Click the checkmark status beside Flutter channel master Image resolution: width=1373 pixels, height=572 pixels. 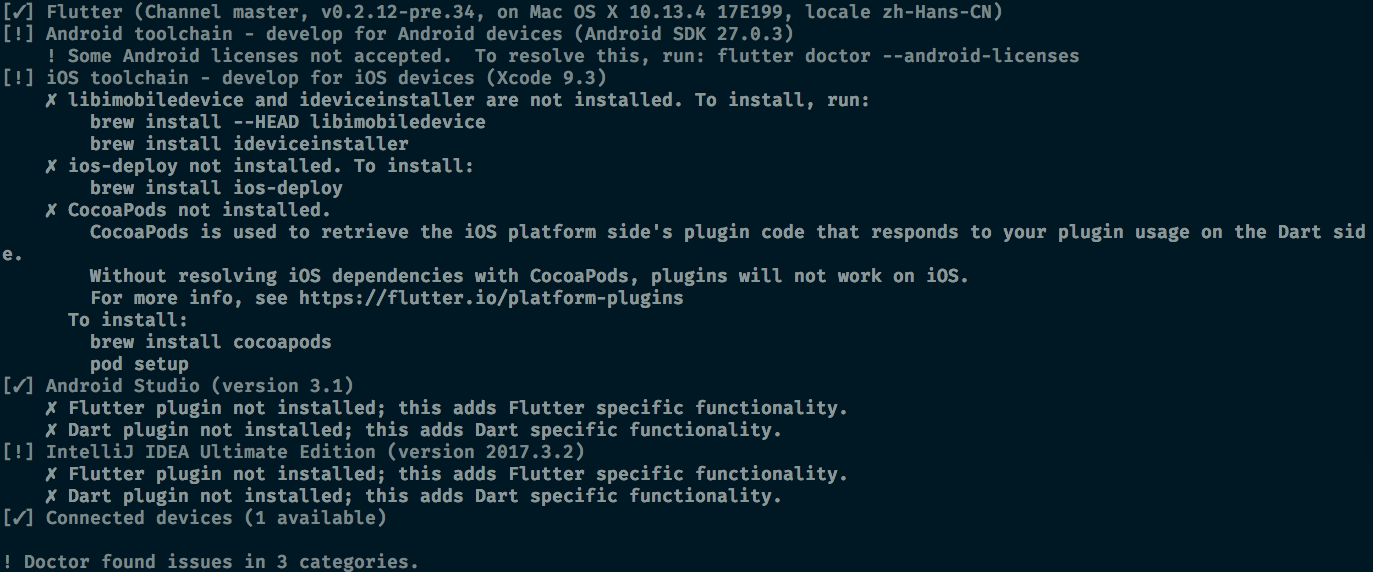[x=18, y=12]
